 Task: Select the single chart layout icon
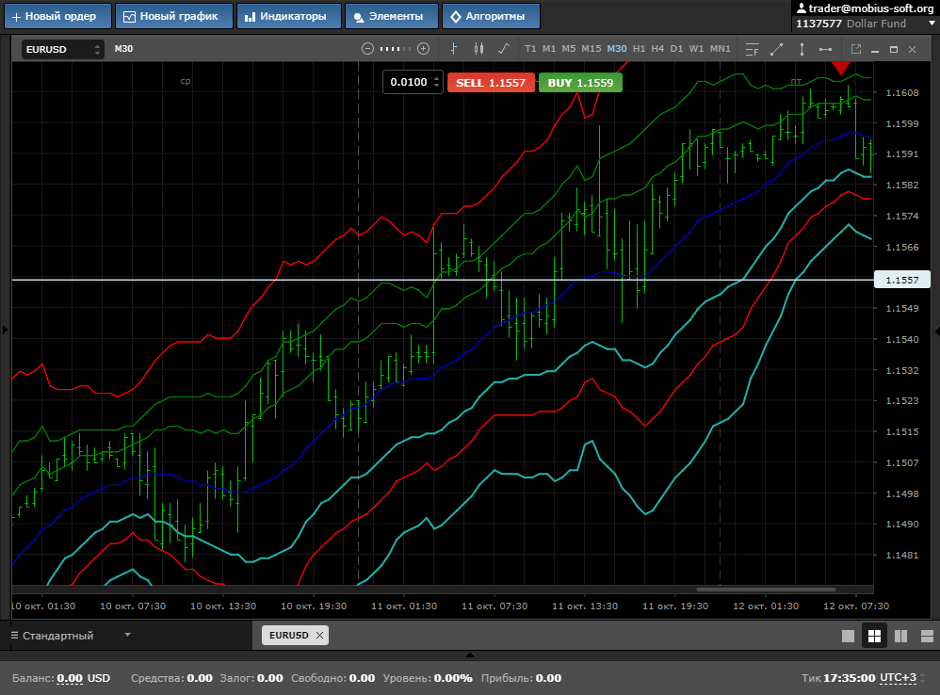(x=848, y=636)
